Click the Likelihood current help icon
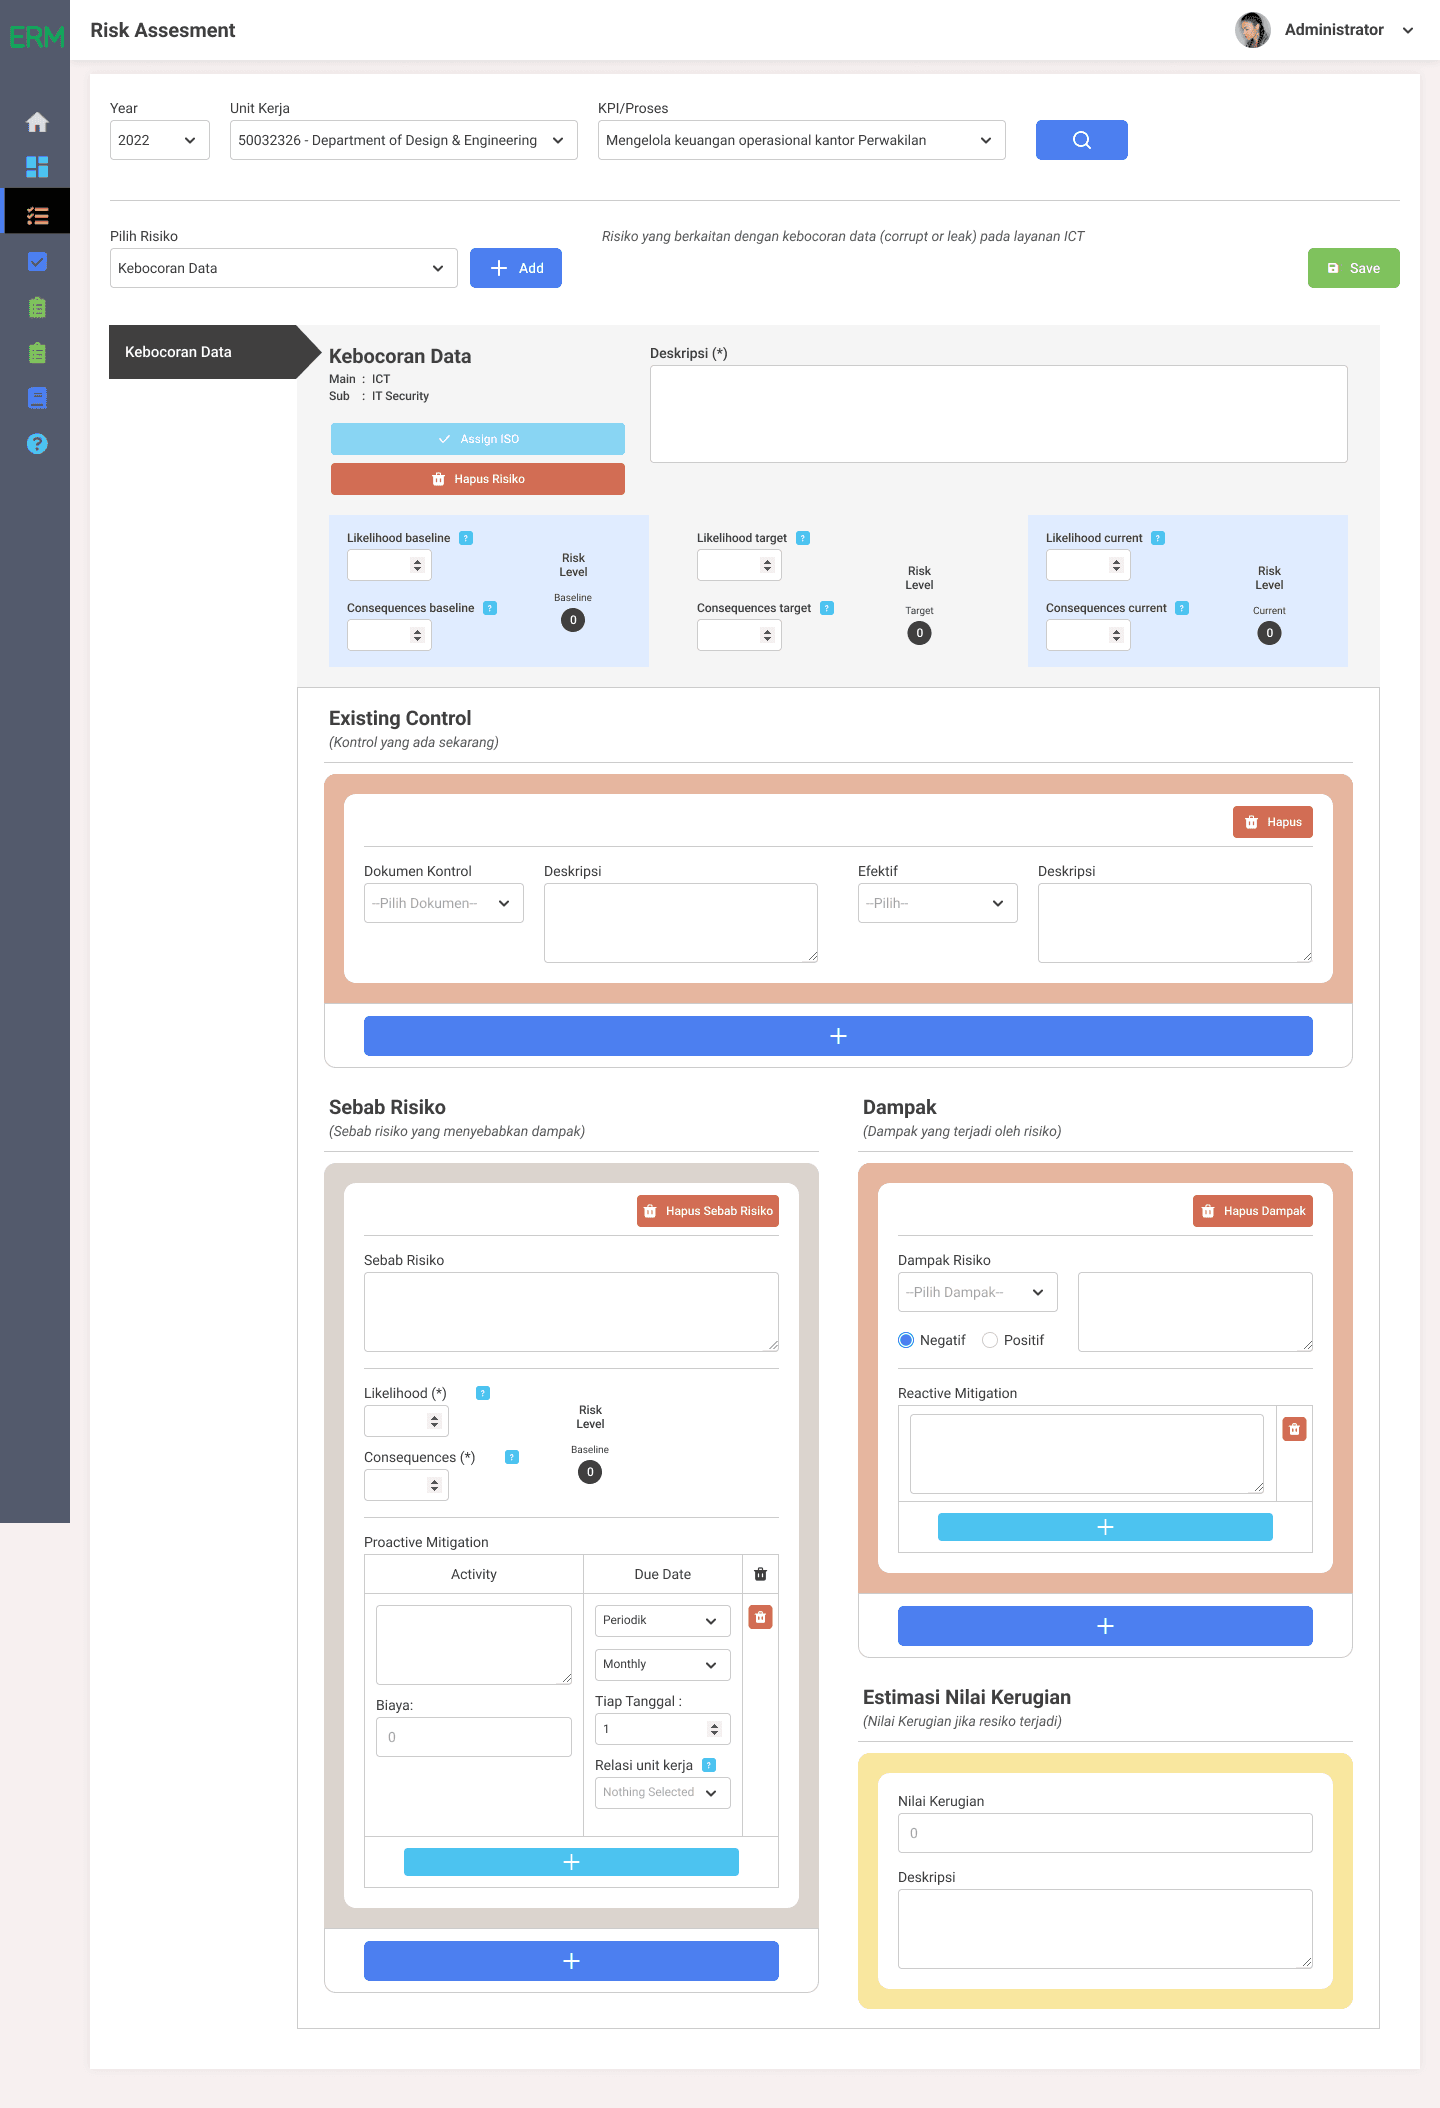 click(x=1158, y=538)
